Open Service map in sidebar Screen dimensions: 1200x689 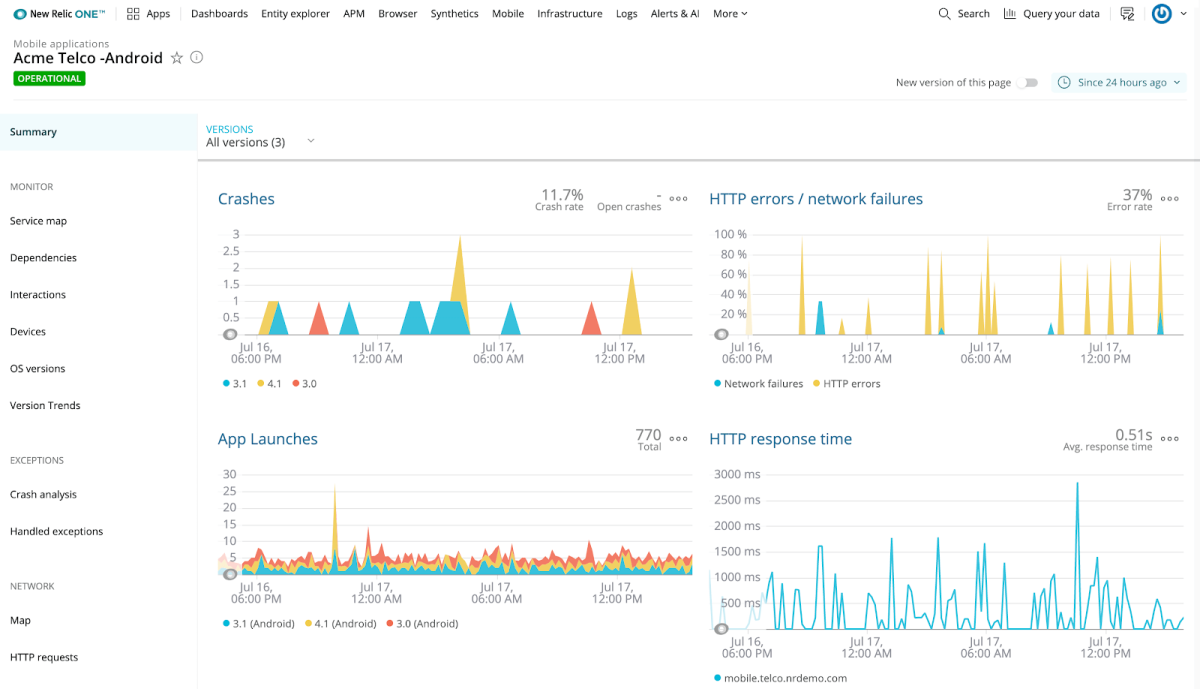pos(38,221)
